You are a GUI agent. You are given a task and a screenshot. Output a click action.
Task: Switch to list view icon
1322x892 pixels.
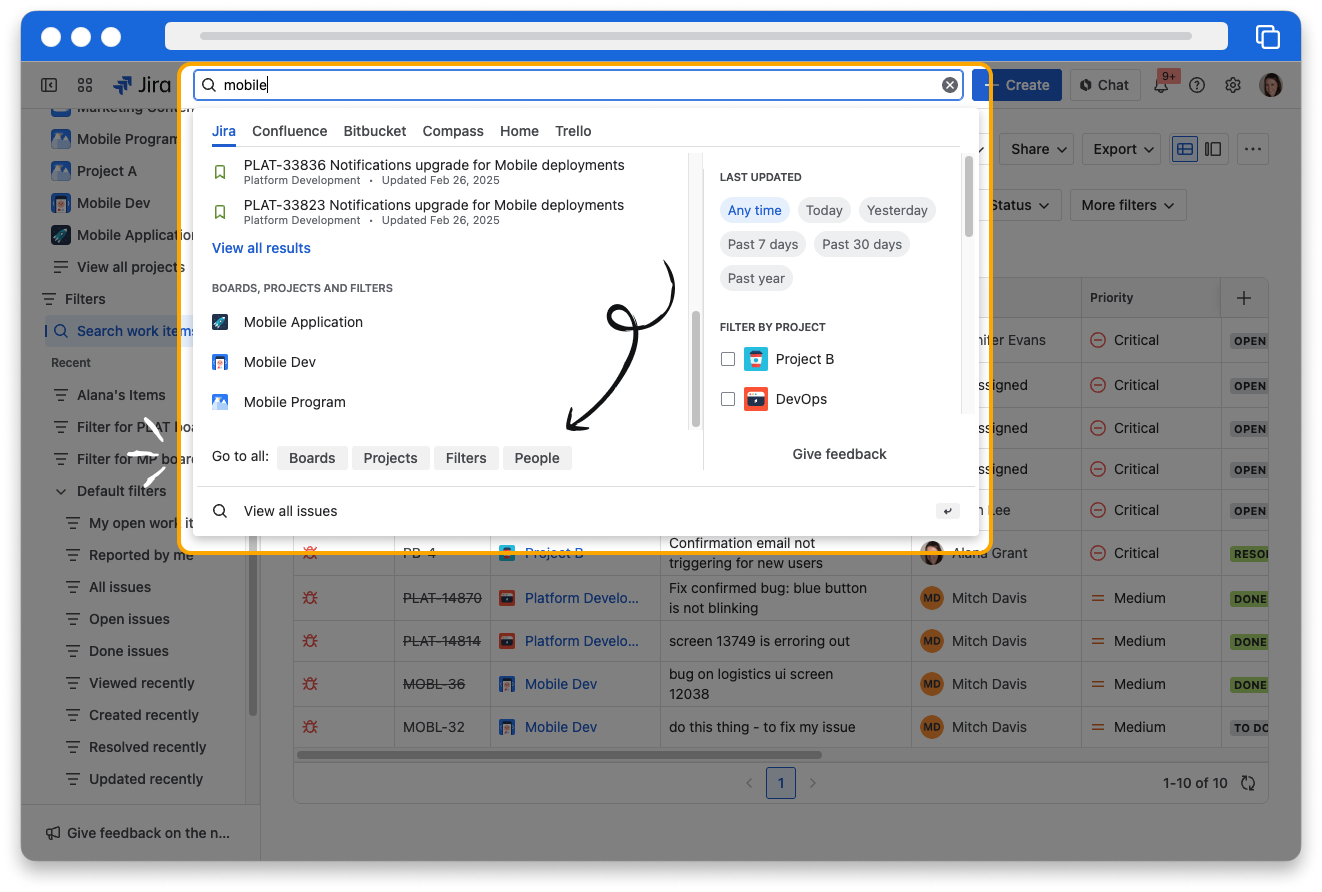pyautogui.click(x=1185, y=149)
